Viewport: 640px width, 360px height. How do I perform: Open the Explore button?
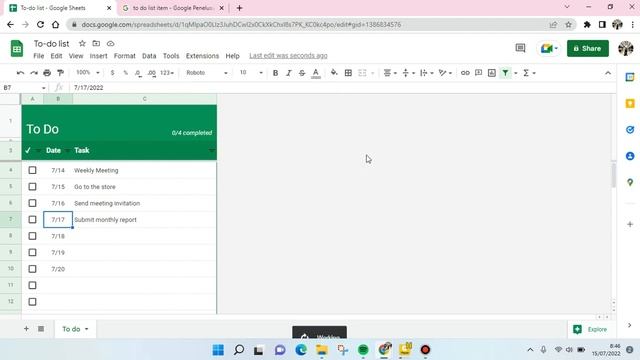tap(590, 329)
